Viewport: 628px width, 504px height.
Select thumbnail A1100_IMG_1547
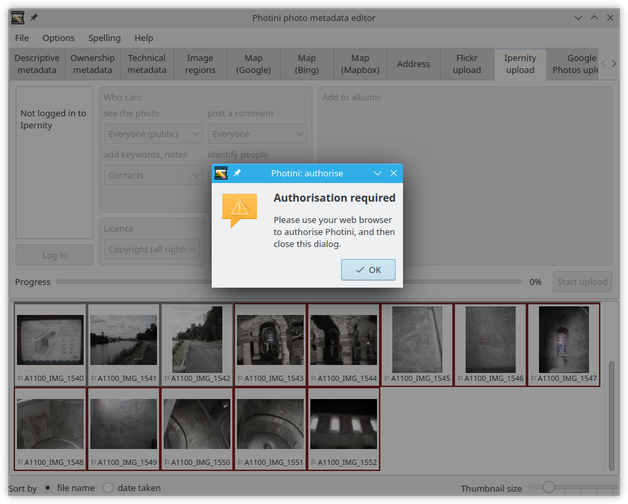(x=563, y=345)
